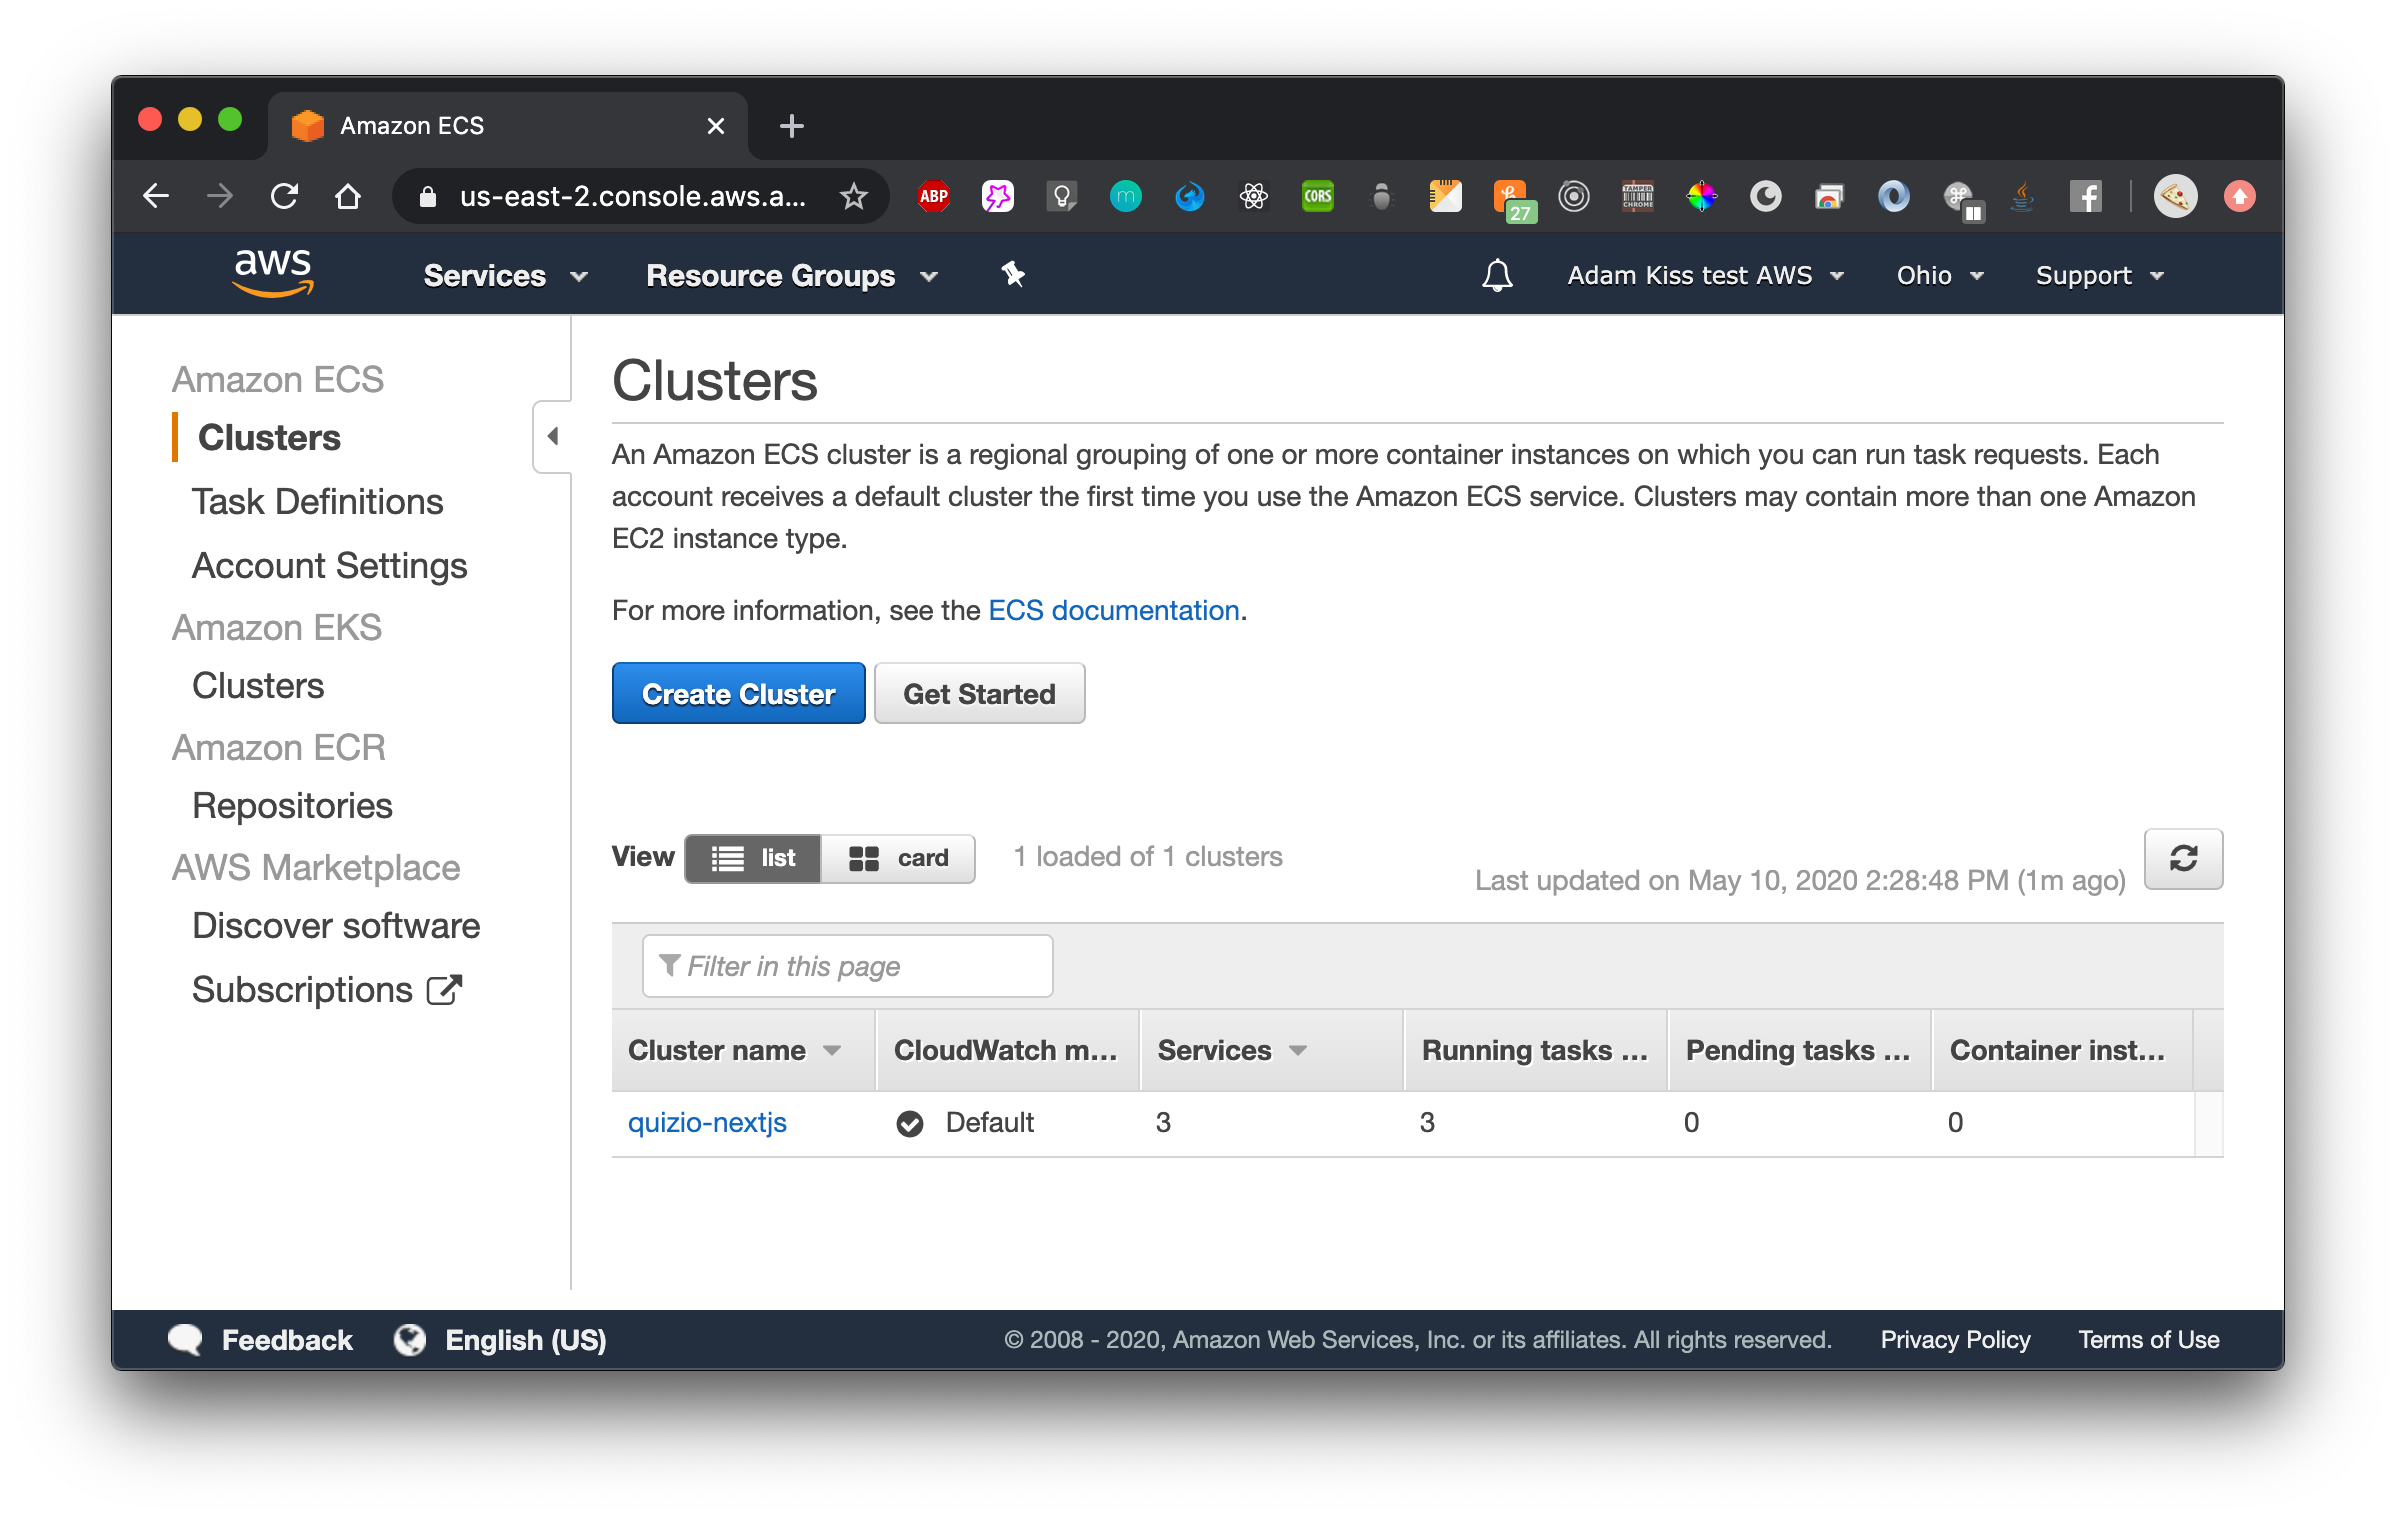Open Subscriptions external link
Viewport: 2396px width, 1518px height.
tap(326, 990)
